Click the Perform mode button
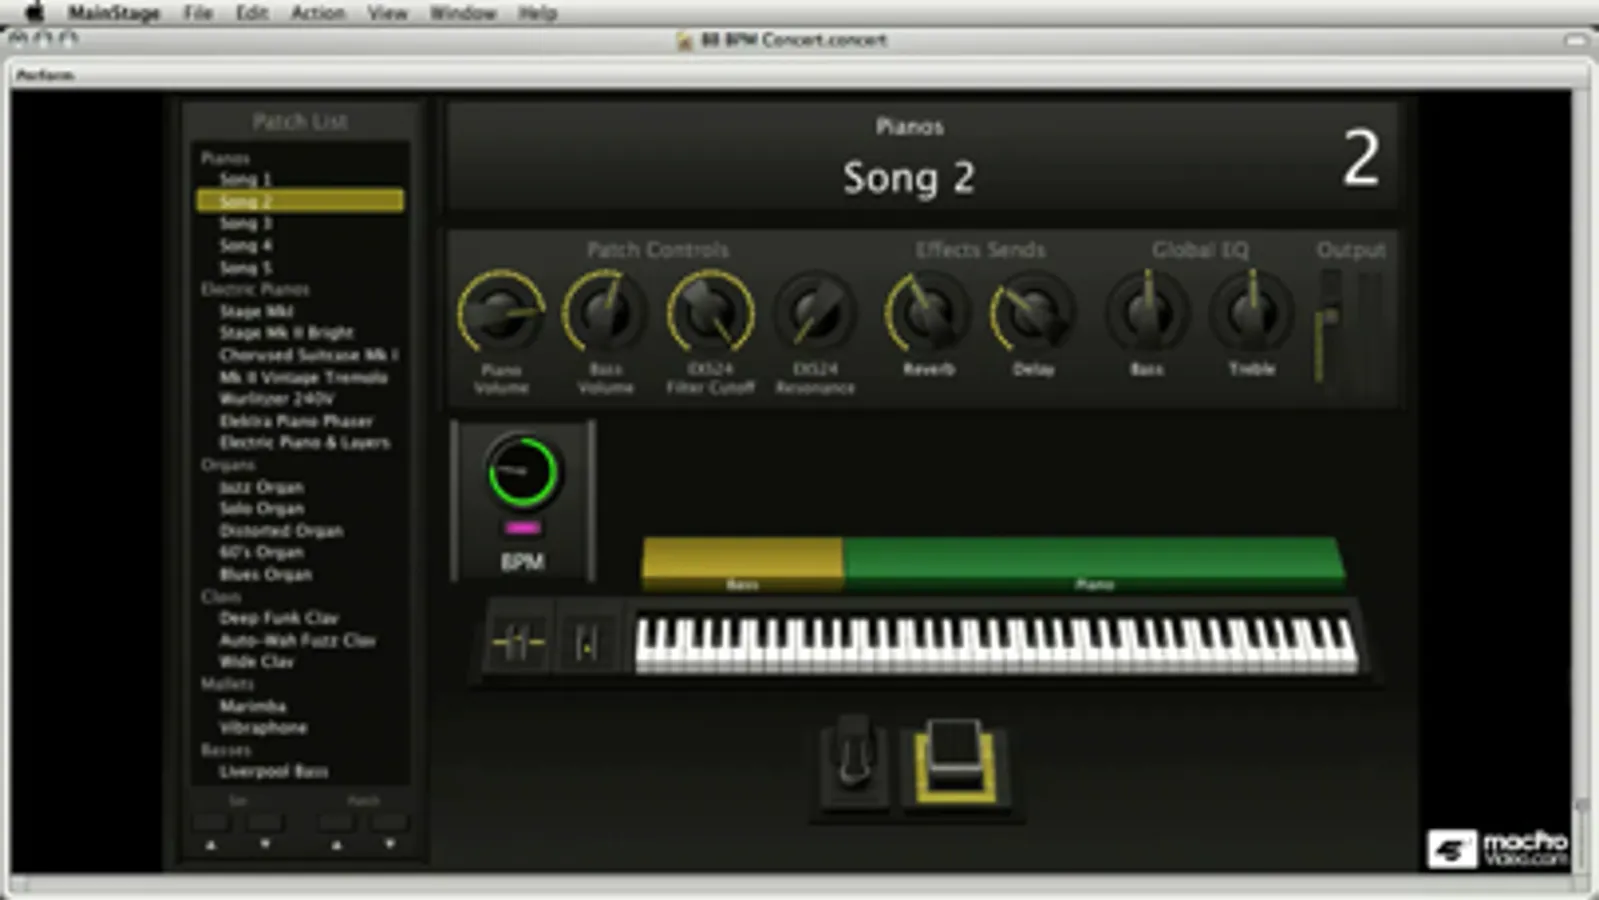This screenshot has height=900, width=1599. [x=45, y=75]
